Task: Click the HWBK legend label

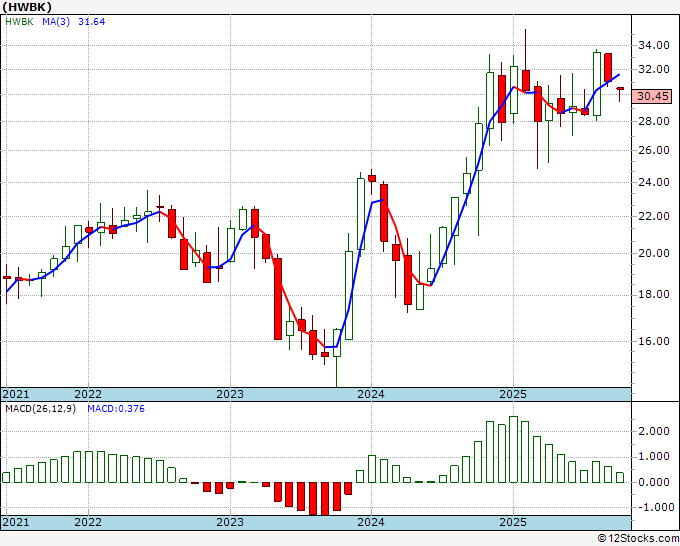Action: pos(19,22)
